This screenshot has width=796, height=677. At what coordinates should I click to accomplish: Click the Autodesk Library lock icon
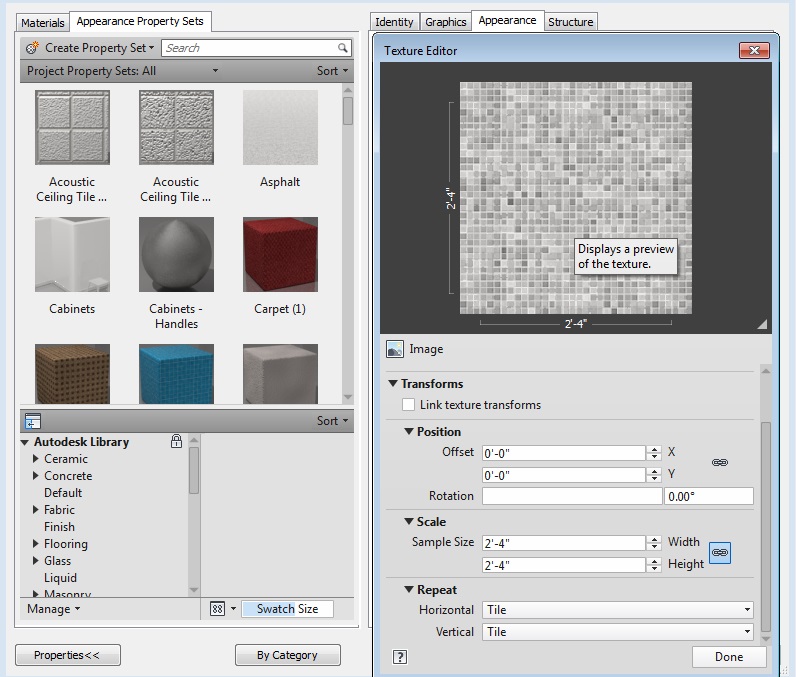tap(177, 441)
